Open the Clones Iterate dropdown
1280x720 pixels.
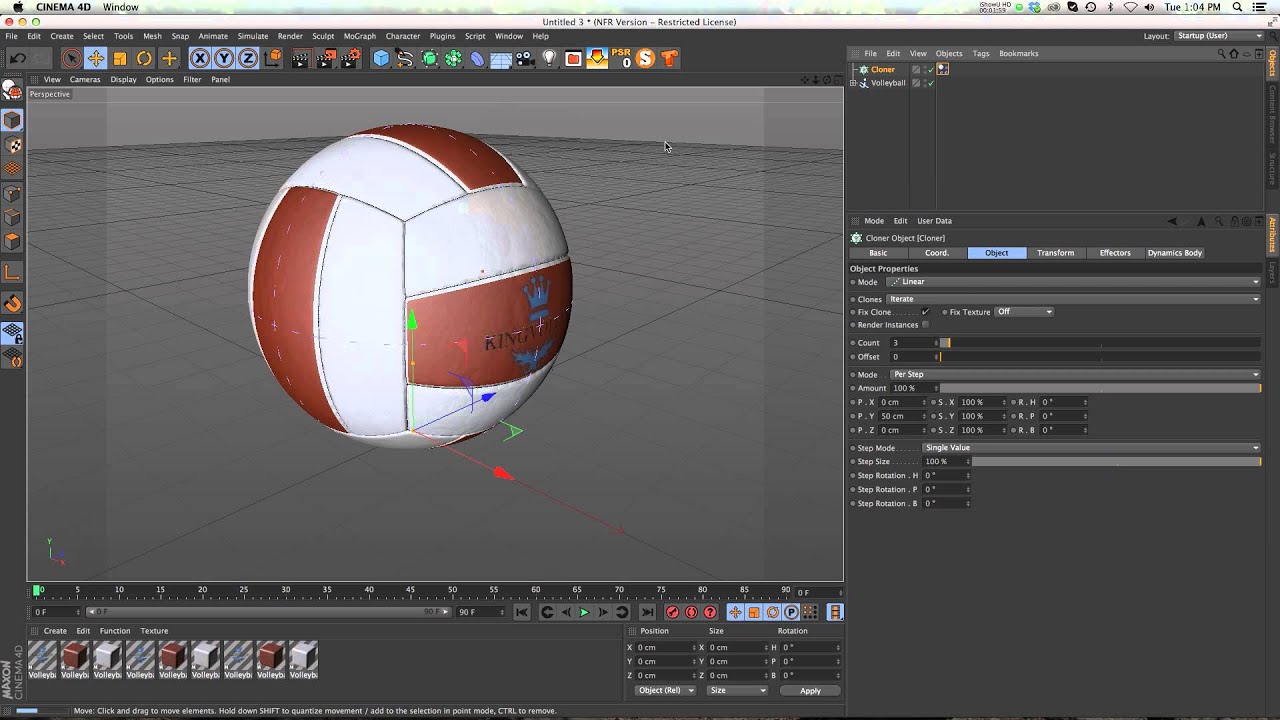(x=1073, y=299)
